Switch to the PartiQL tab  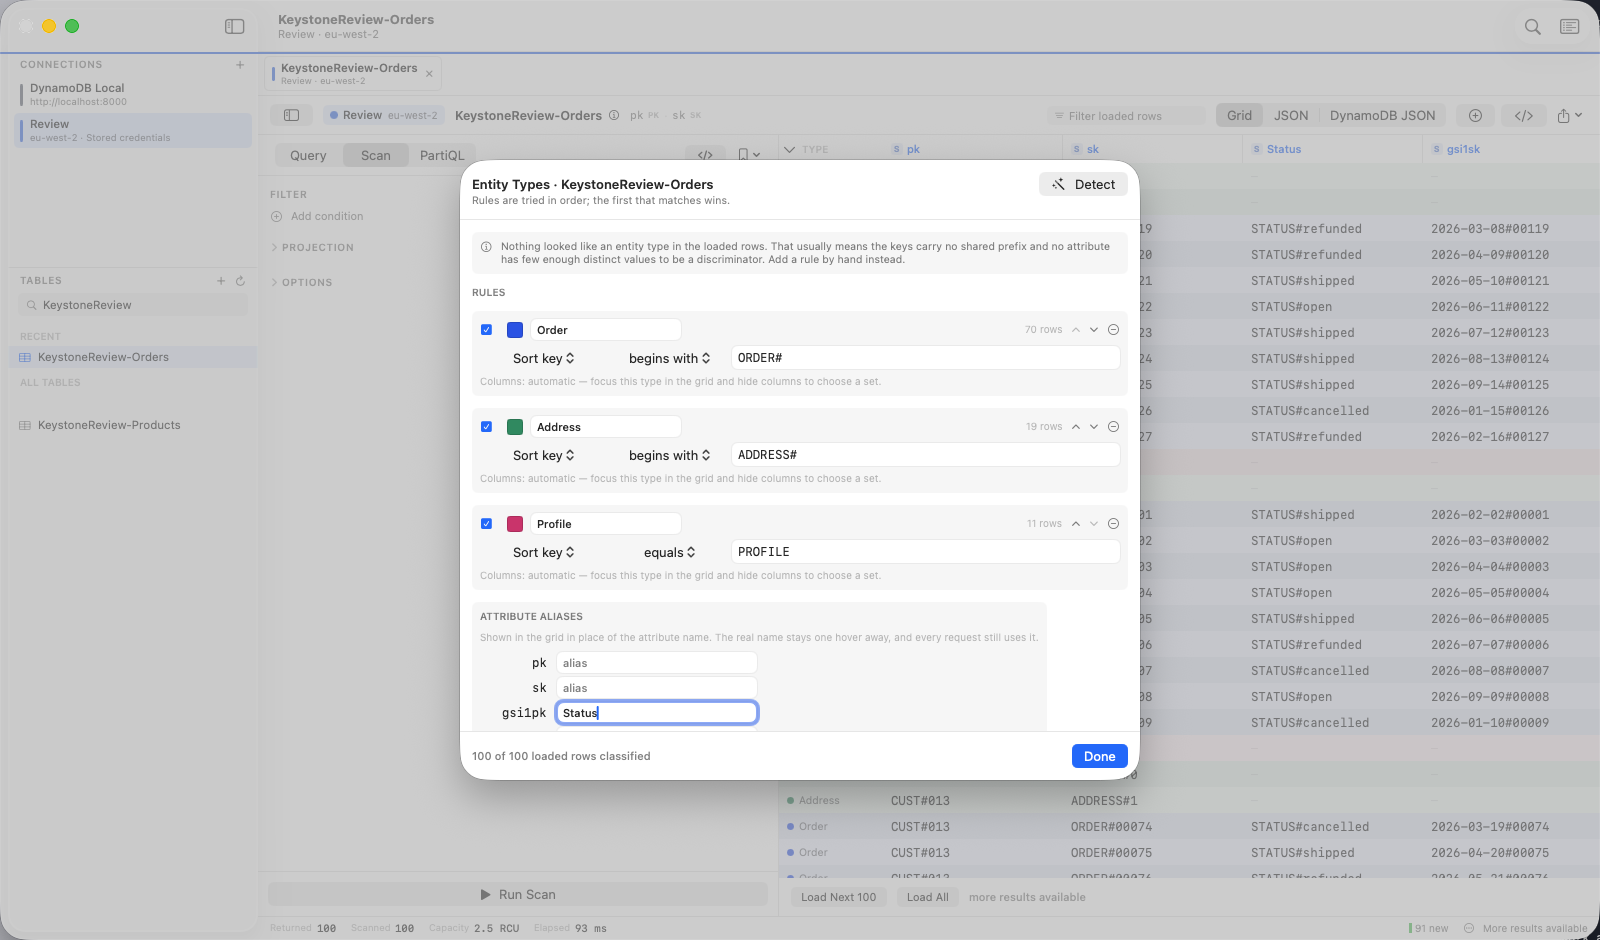[x=442, y=155]
